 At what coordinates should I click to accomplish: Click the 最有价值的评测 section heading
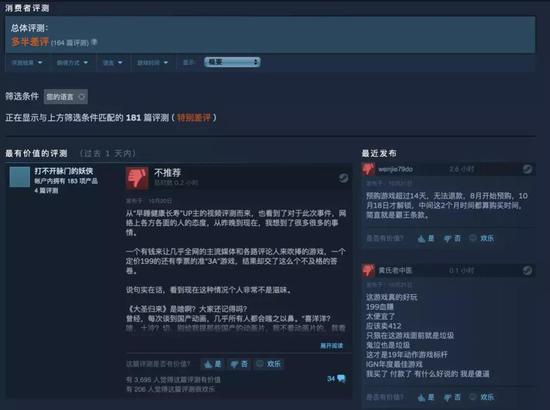tap(36, 153)
